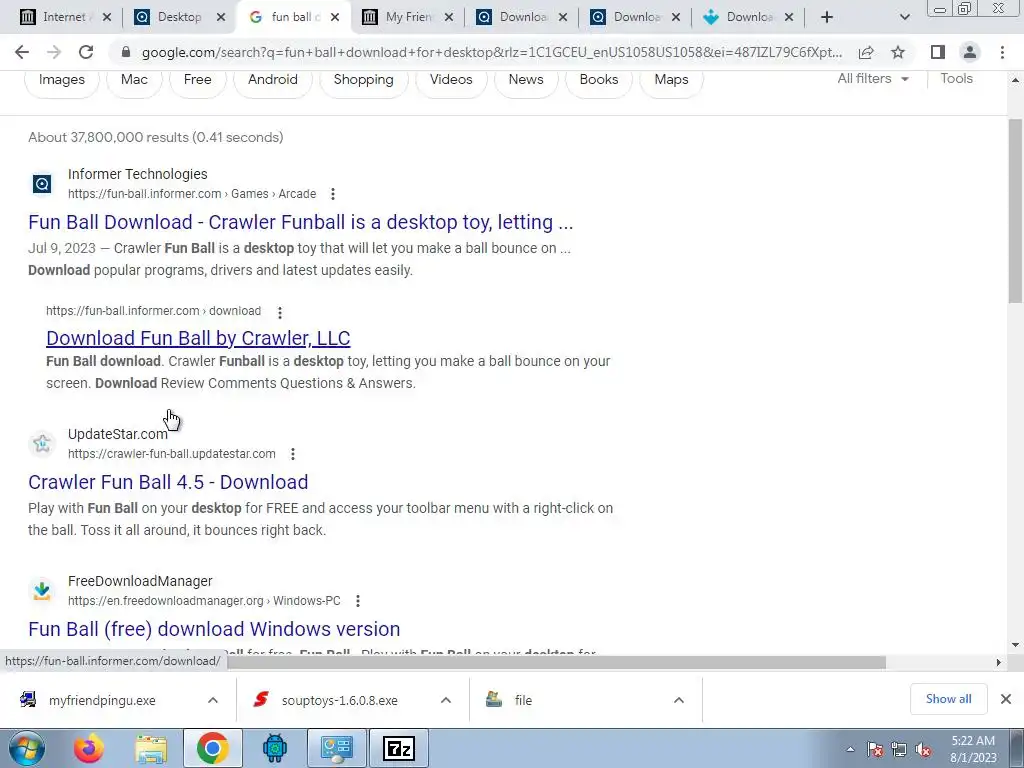This screenshot has height=768, width=1024.
Task: Close the My Friend tab
Action: coord(449,17)
